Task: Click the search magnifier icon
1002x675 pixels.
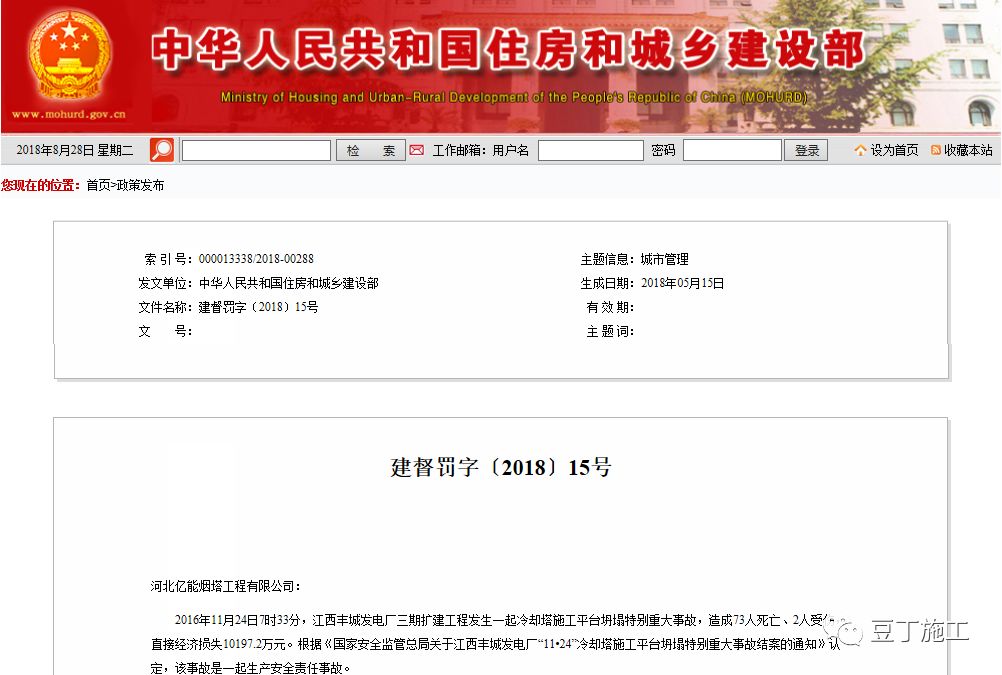Action: tap(162, 149)
